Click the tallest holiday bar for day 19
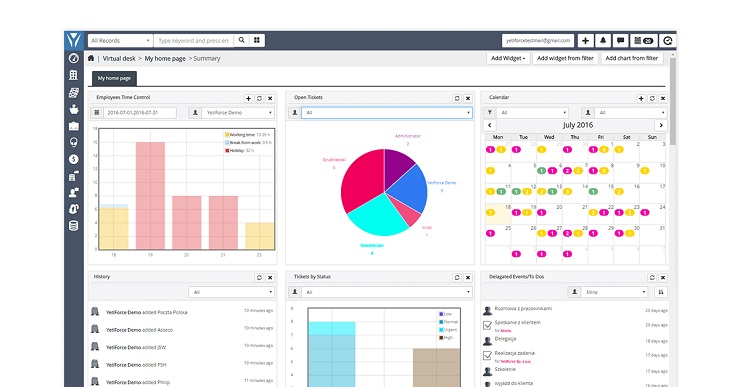The height and width of the screenshot is (387, 740). [x=151, y=196]
